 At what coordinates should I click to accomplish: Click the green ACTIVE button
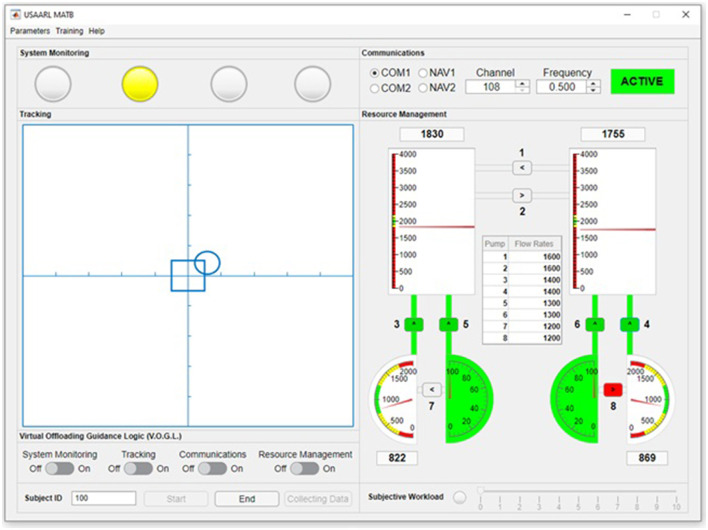[642, 82]
